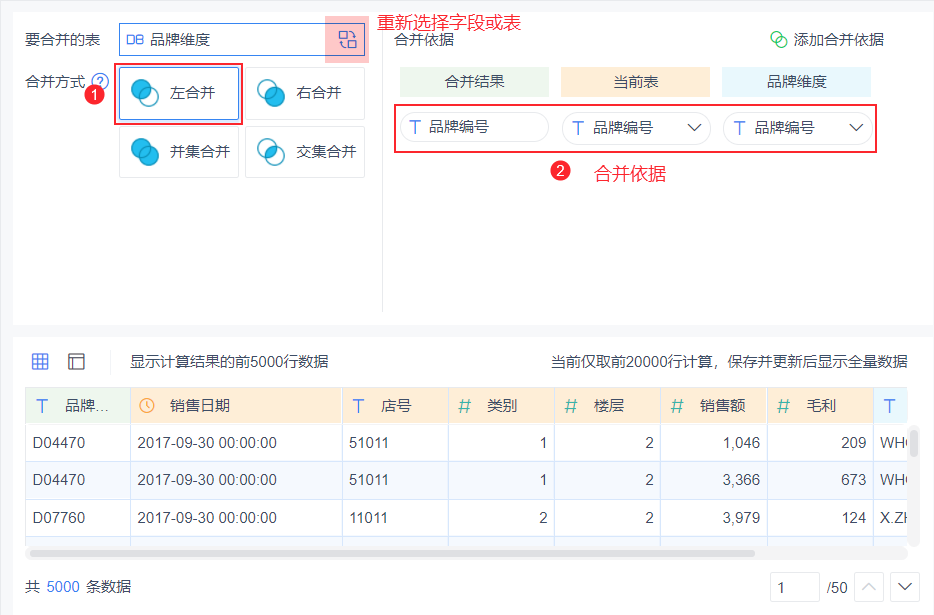934x615 pixels.
Task: Select the 左合并 merge method
Action: [179, 94]
